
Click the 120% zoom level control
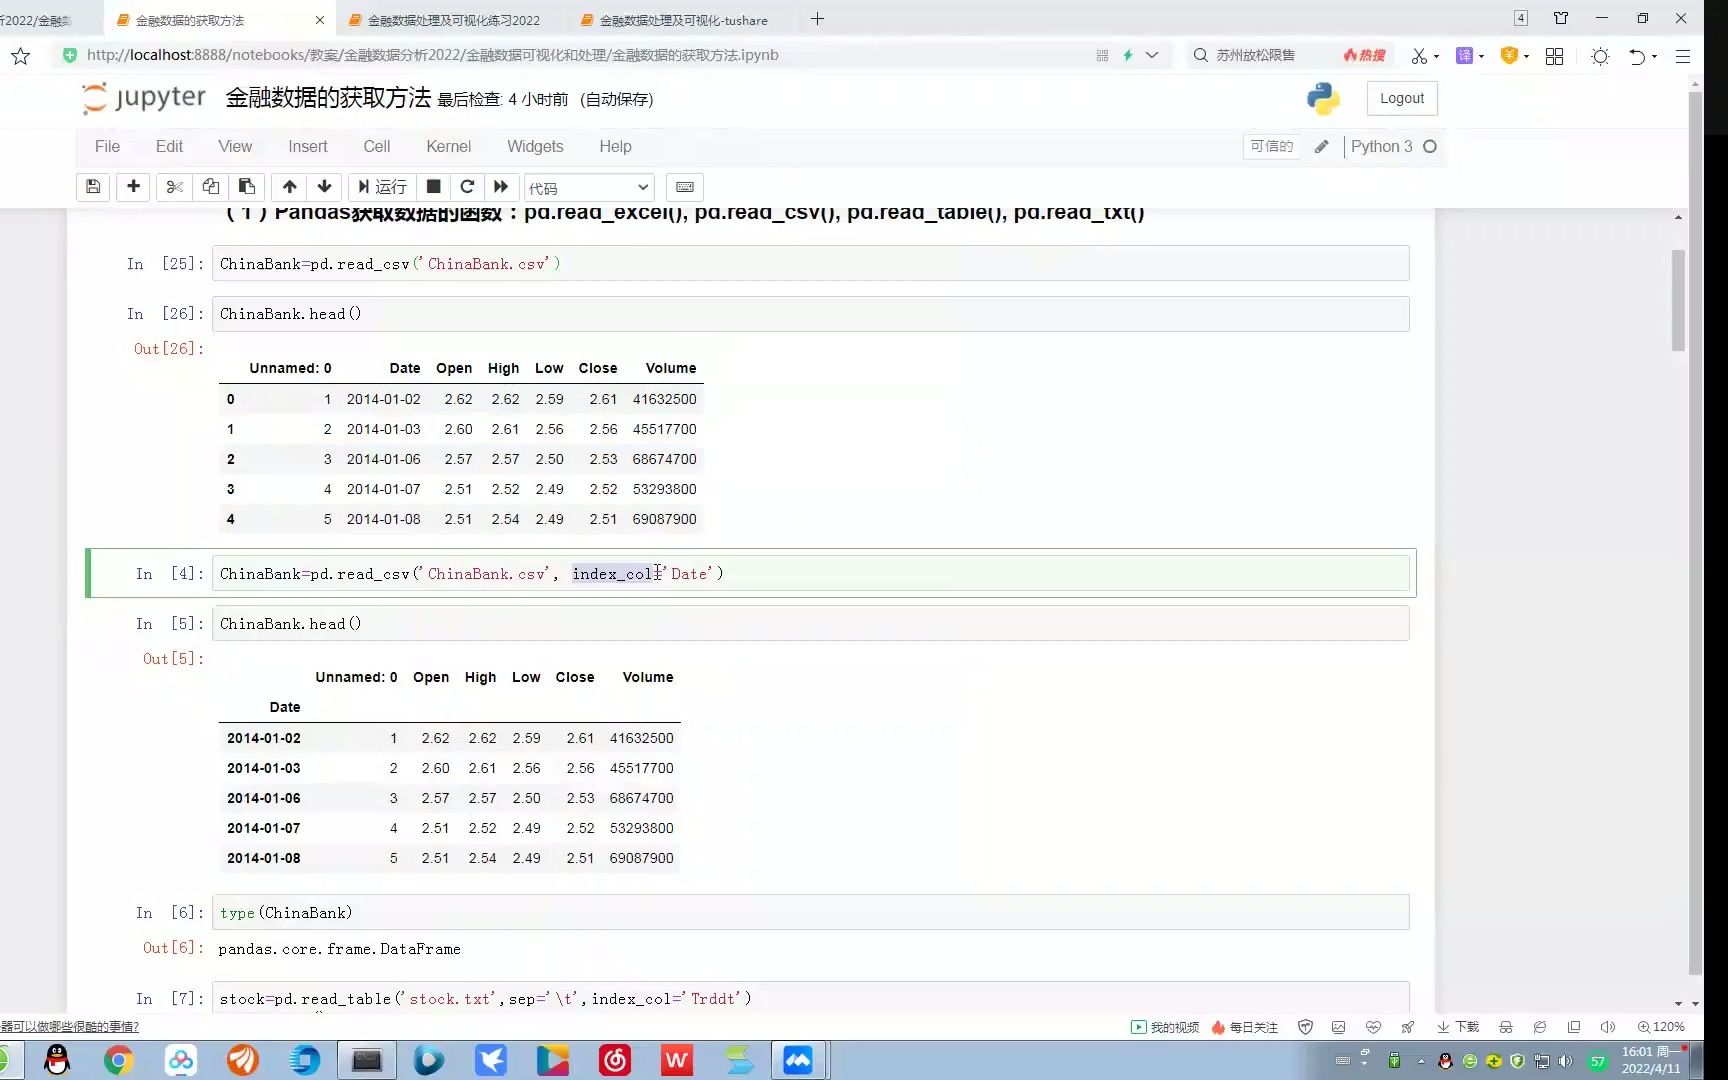[x=1661, y=1027]
